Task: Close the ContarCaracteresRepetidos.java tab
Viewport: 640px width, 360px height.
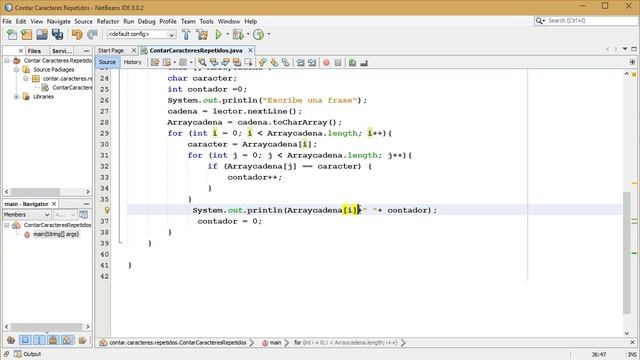Action: [x=250, y=50]
